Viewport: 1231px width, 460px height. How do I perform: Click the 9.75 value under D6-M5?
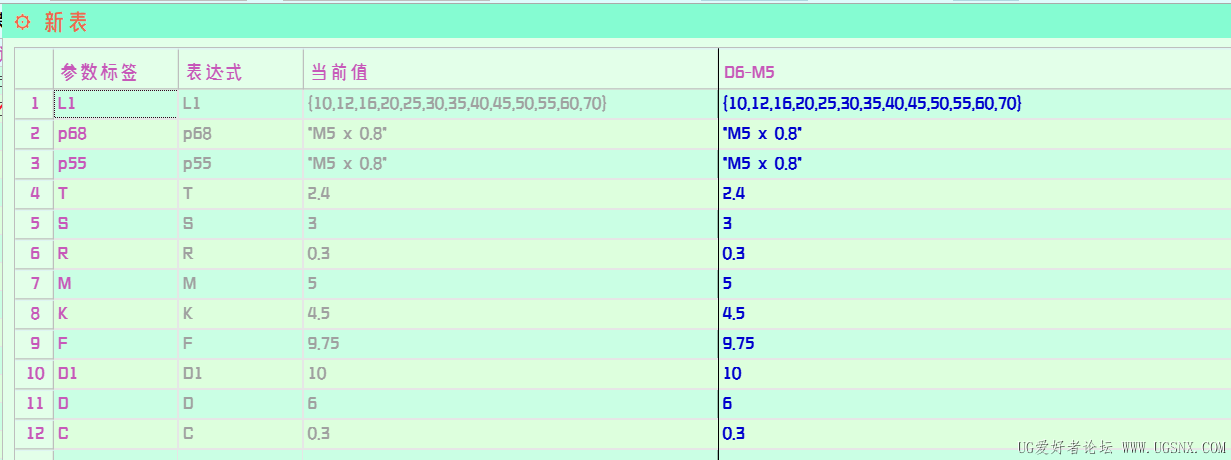coord(975,344)
